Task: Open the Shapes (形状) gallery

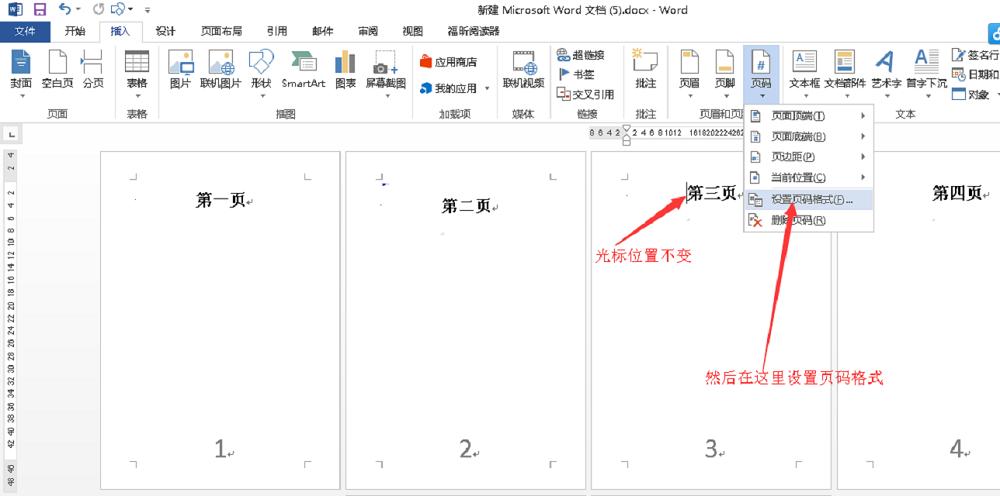Action: pos(261,74)
